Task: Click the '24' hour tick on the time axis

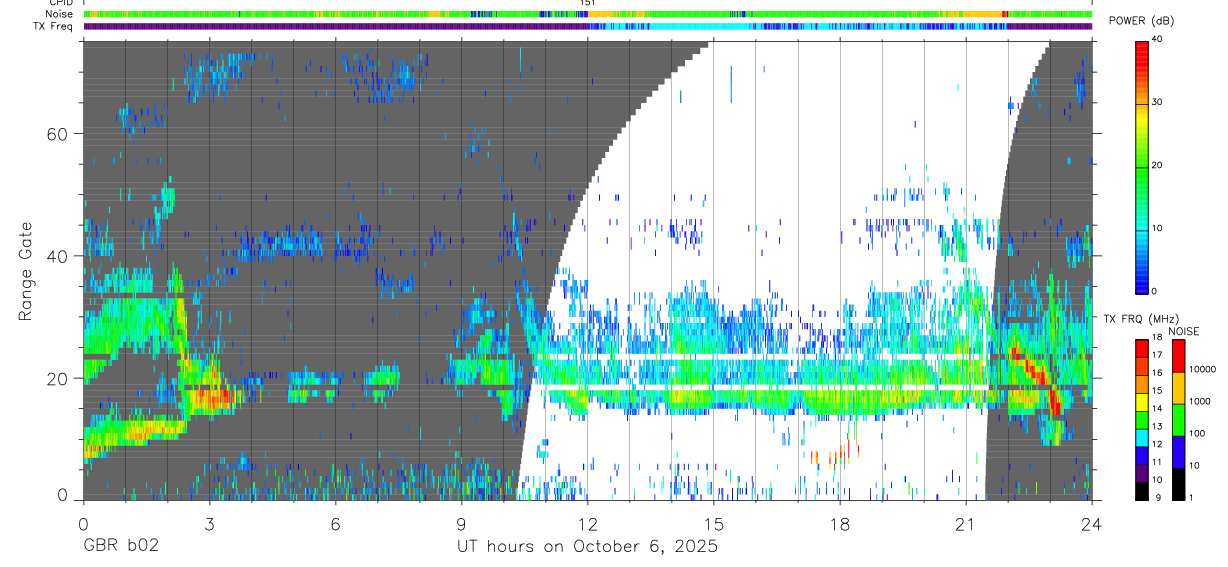Action: pyautogui.click(x=1091, y=523)
